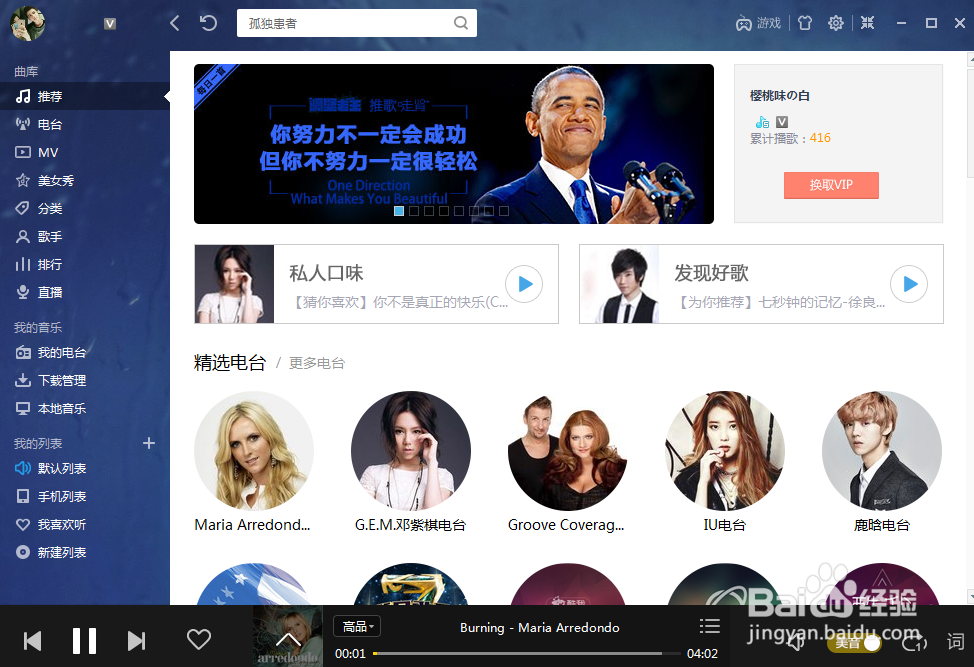Play the 私人口味 personal taste station
The height and width of the screenshot is (667, 974).
[524, 284]
